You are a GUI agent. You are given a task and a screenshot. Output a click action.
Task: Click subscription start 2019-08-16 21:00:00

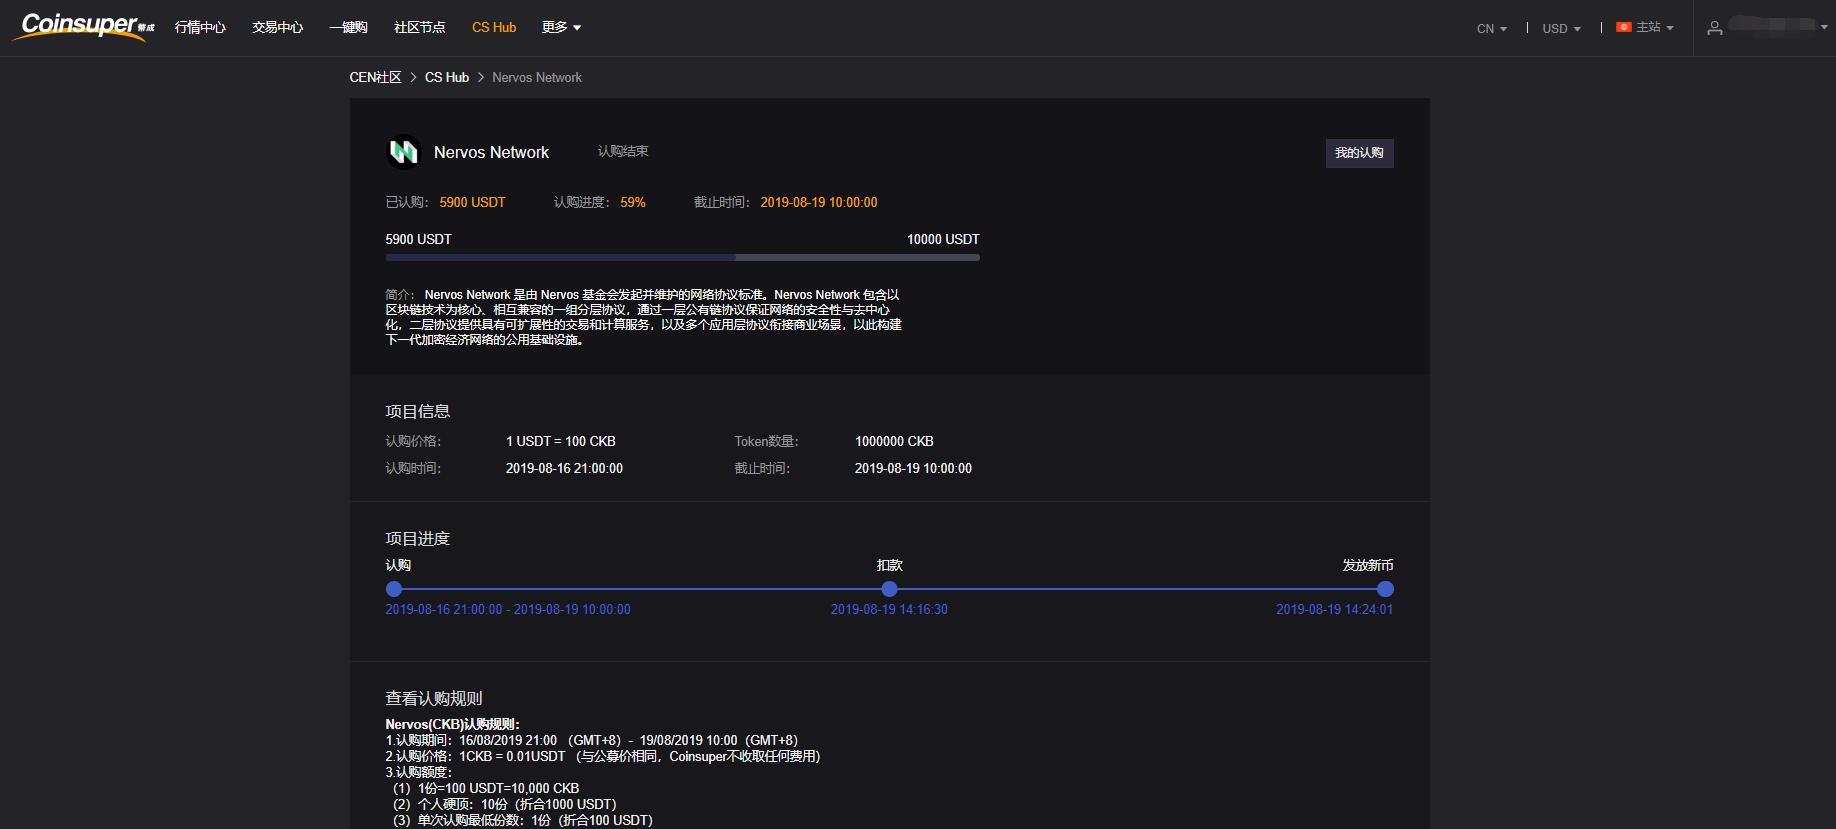(x=564, y=468)
